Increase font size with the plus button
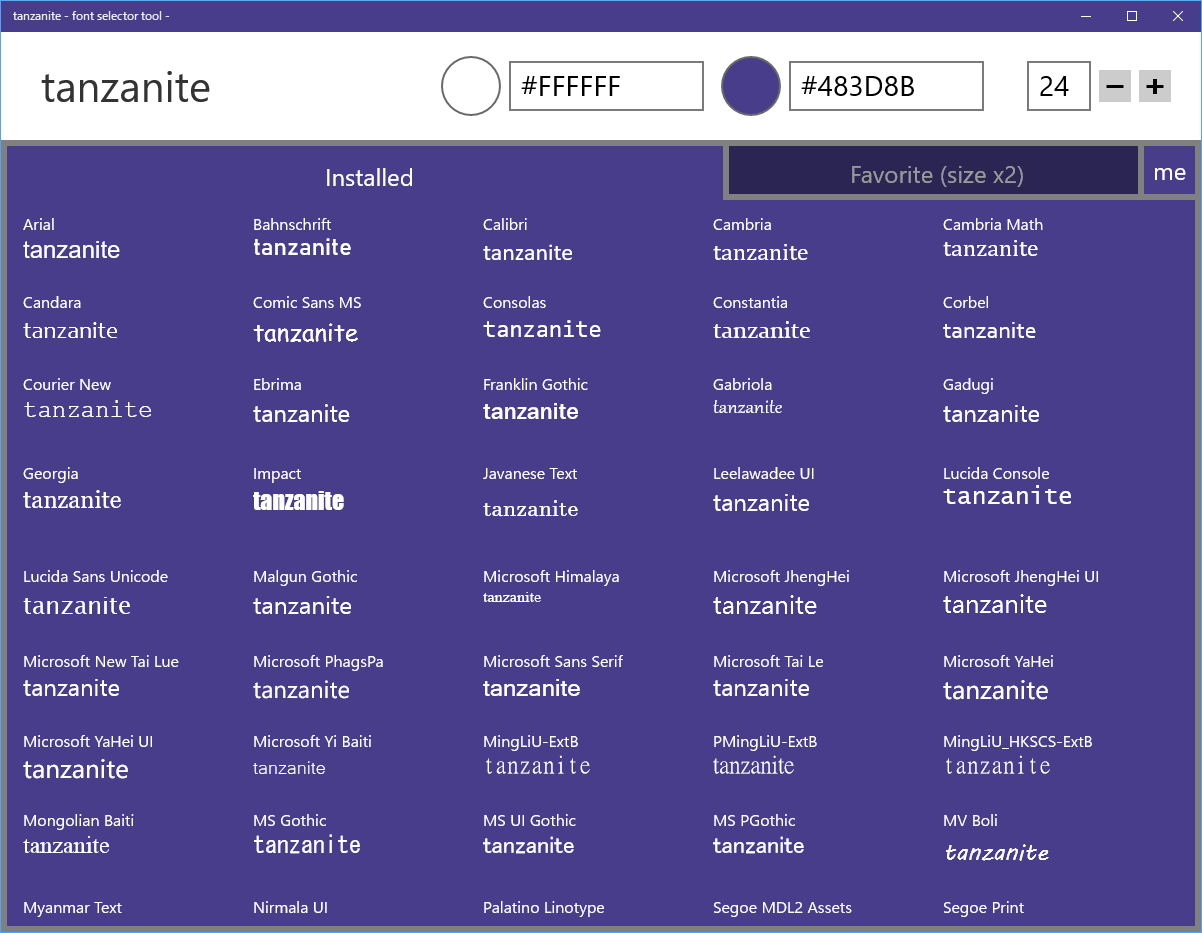Screen dimensions: 1202x933 pyautogui.click(x=1154, y=86)
